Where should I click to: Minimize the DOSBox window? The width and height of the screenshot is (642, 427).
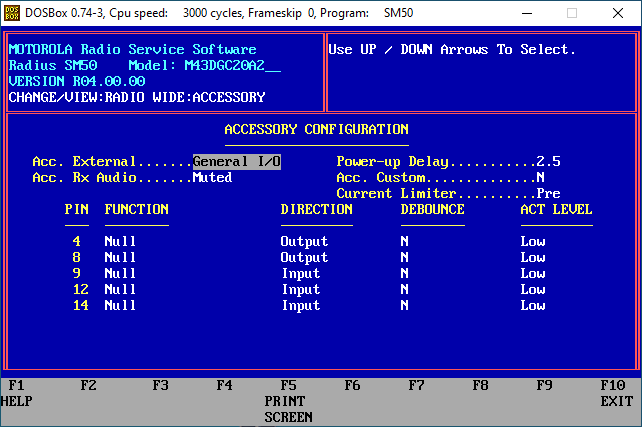tap(527, 13)
